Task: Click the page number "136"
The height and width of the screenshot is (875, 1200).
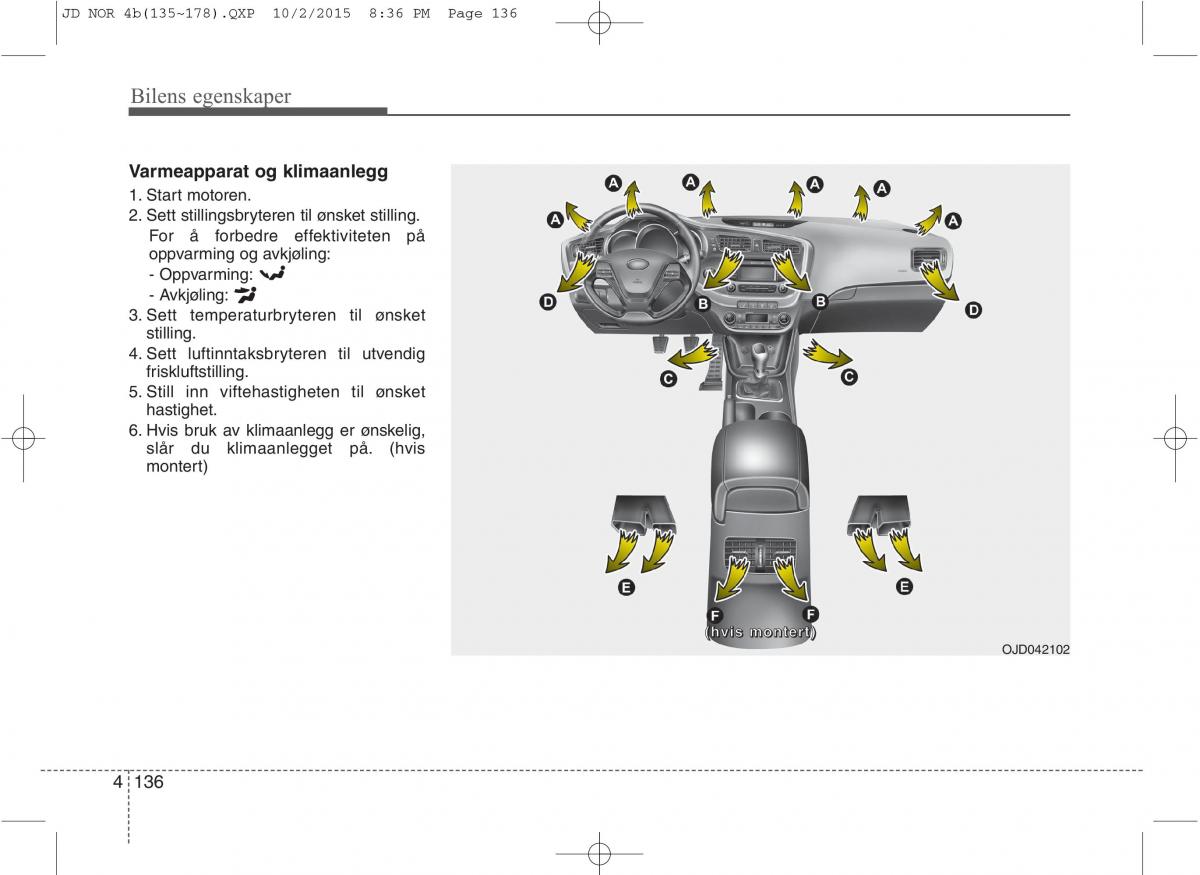Action: [x=149, y=782]
